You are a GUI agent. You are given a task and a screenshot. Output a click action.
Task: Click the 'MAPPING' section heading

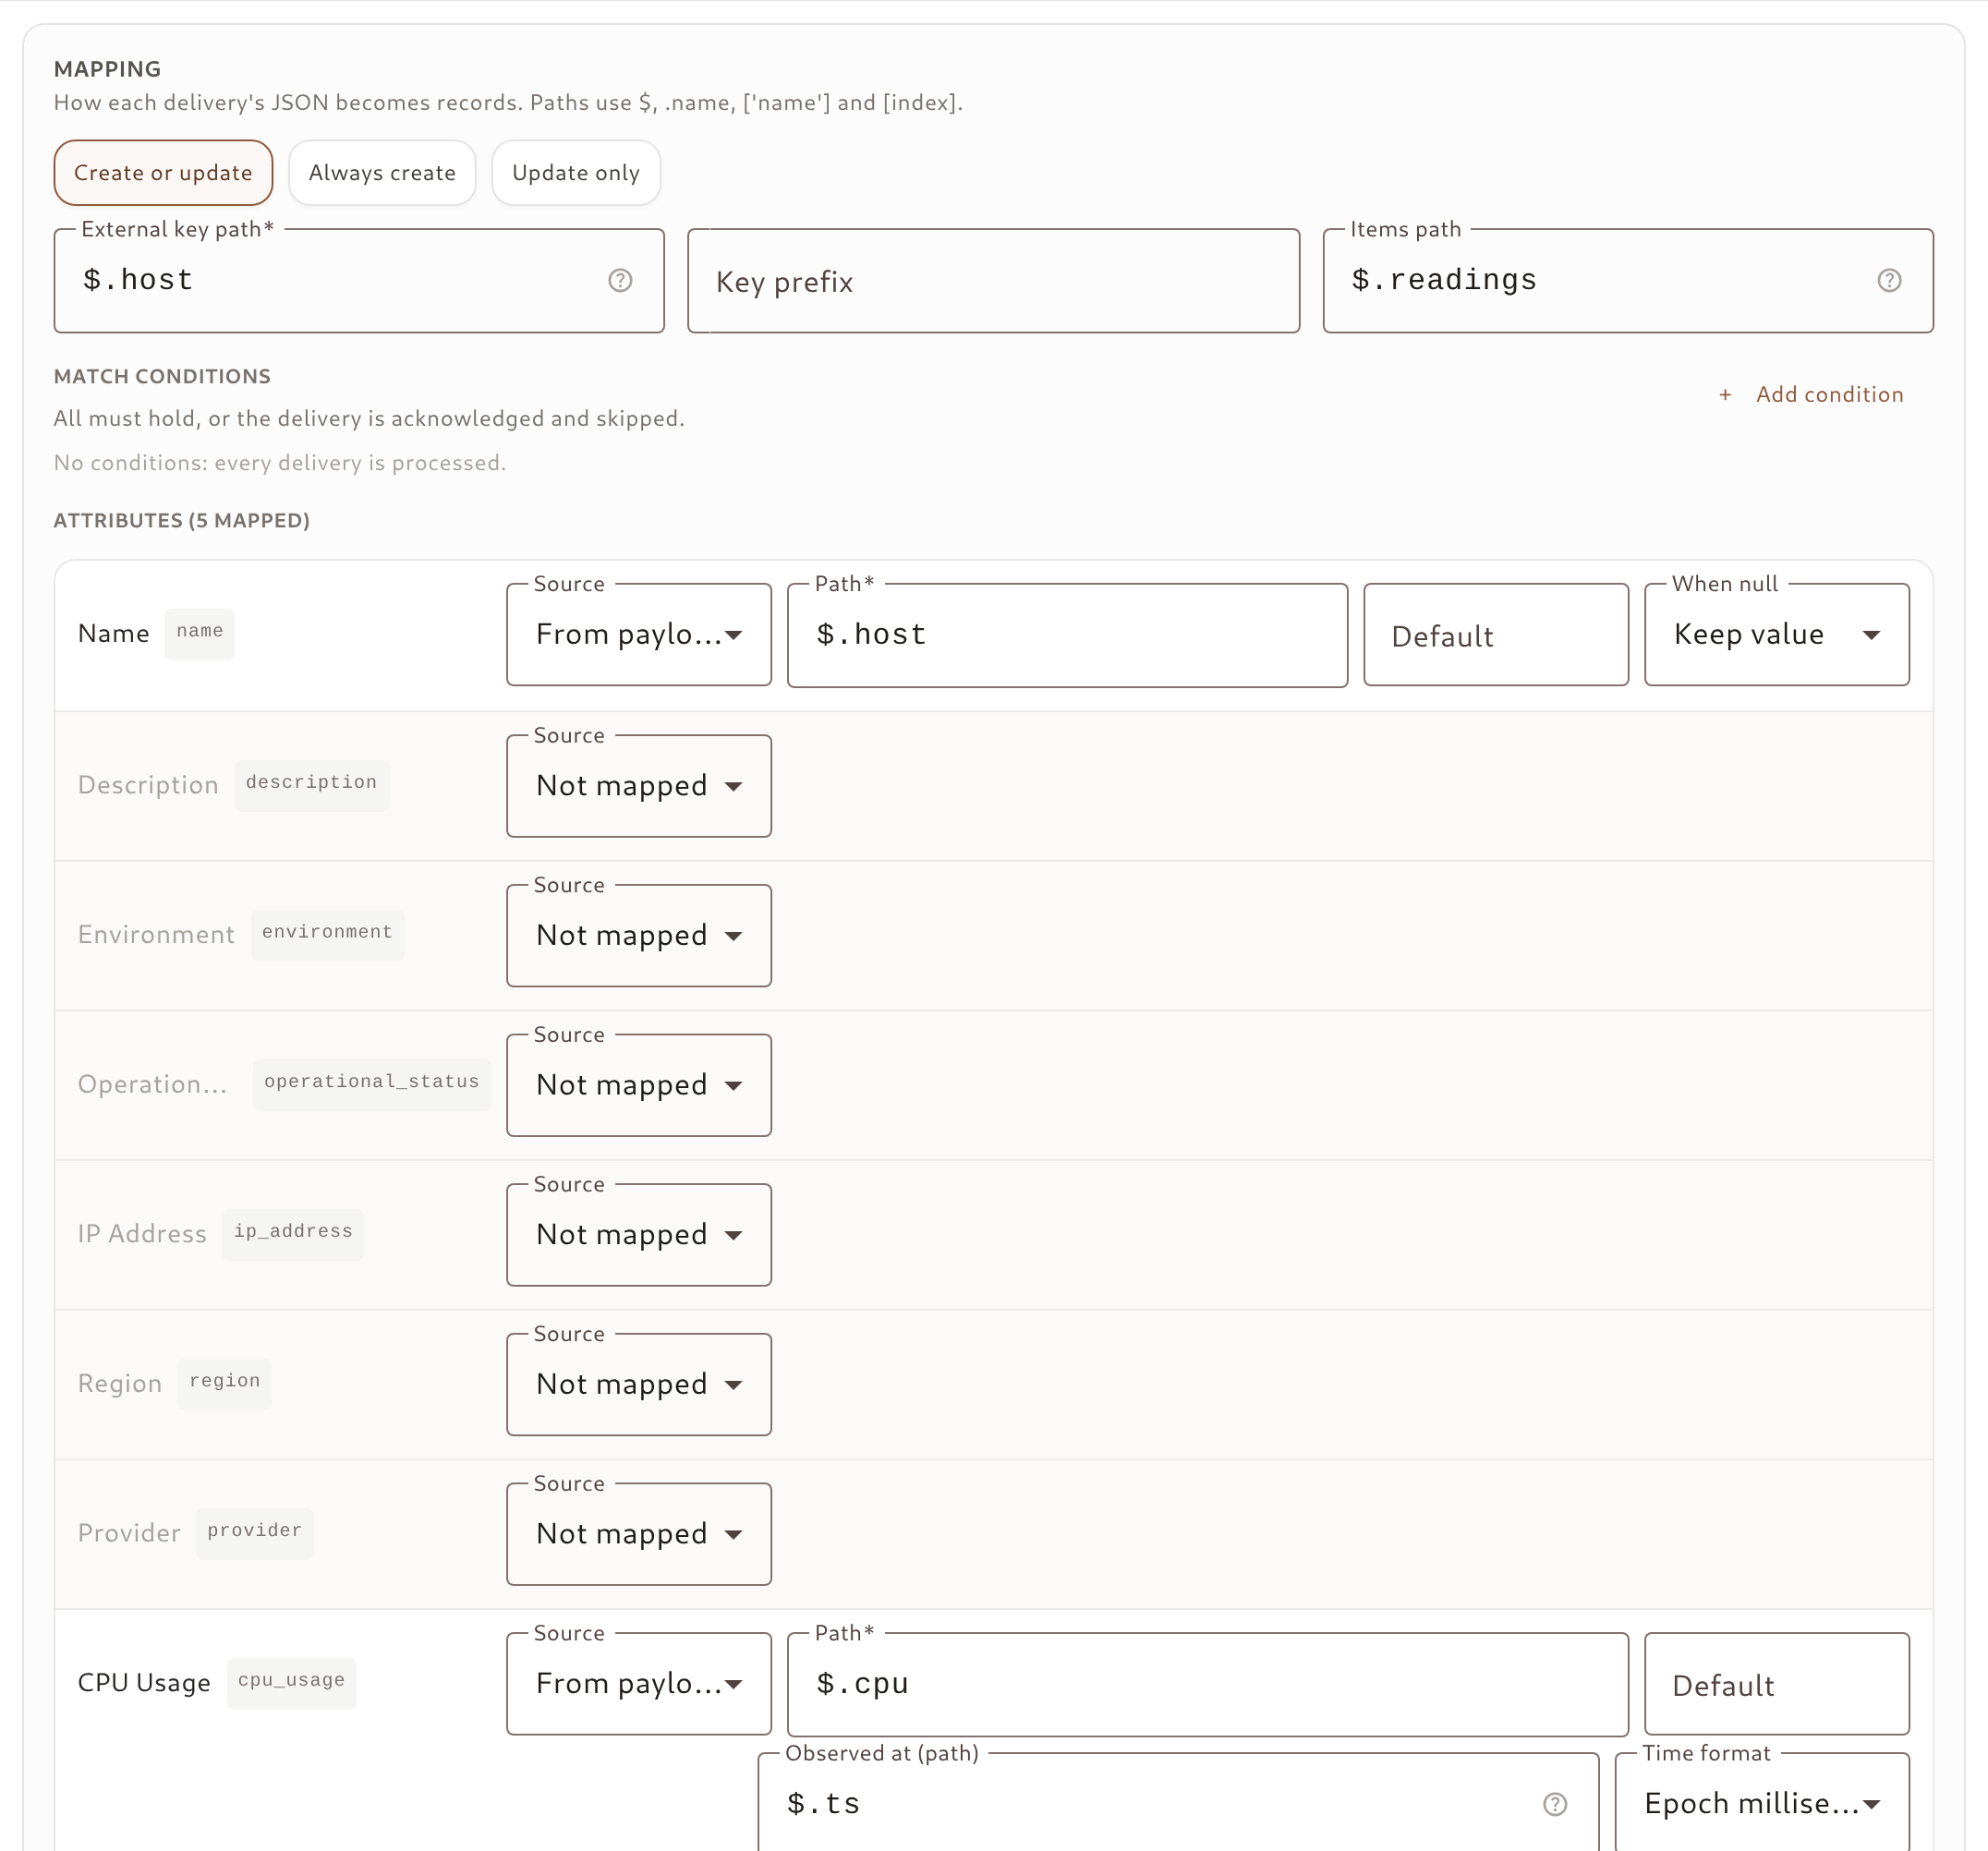click(x=107, y=69)
